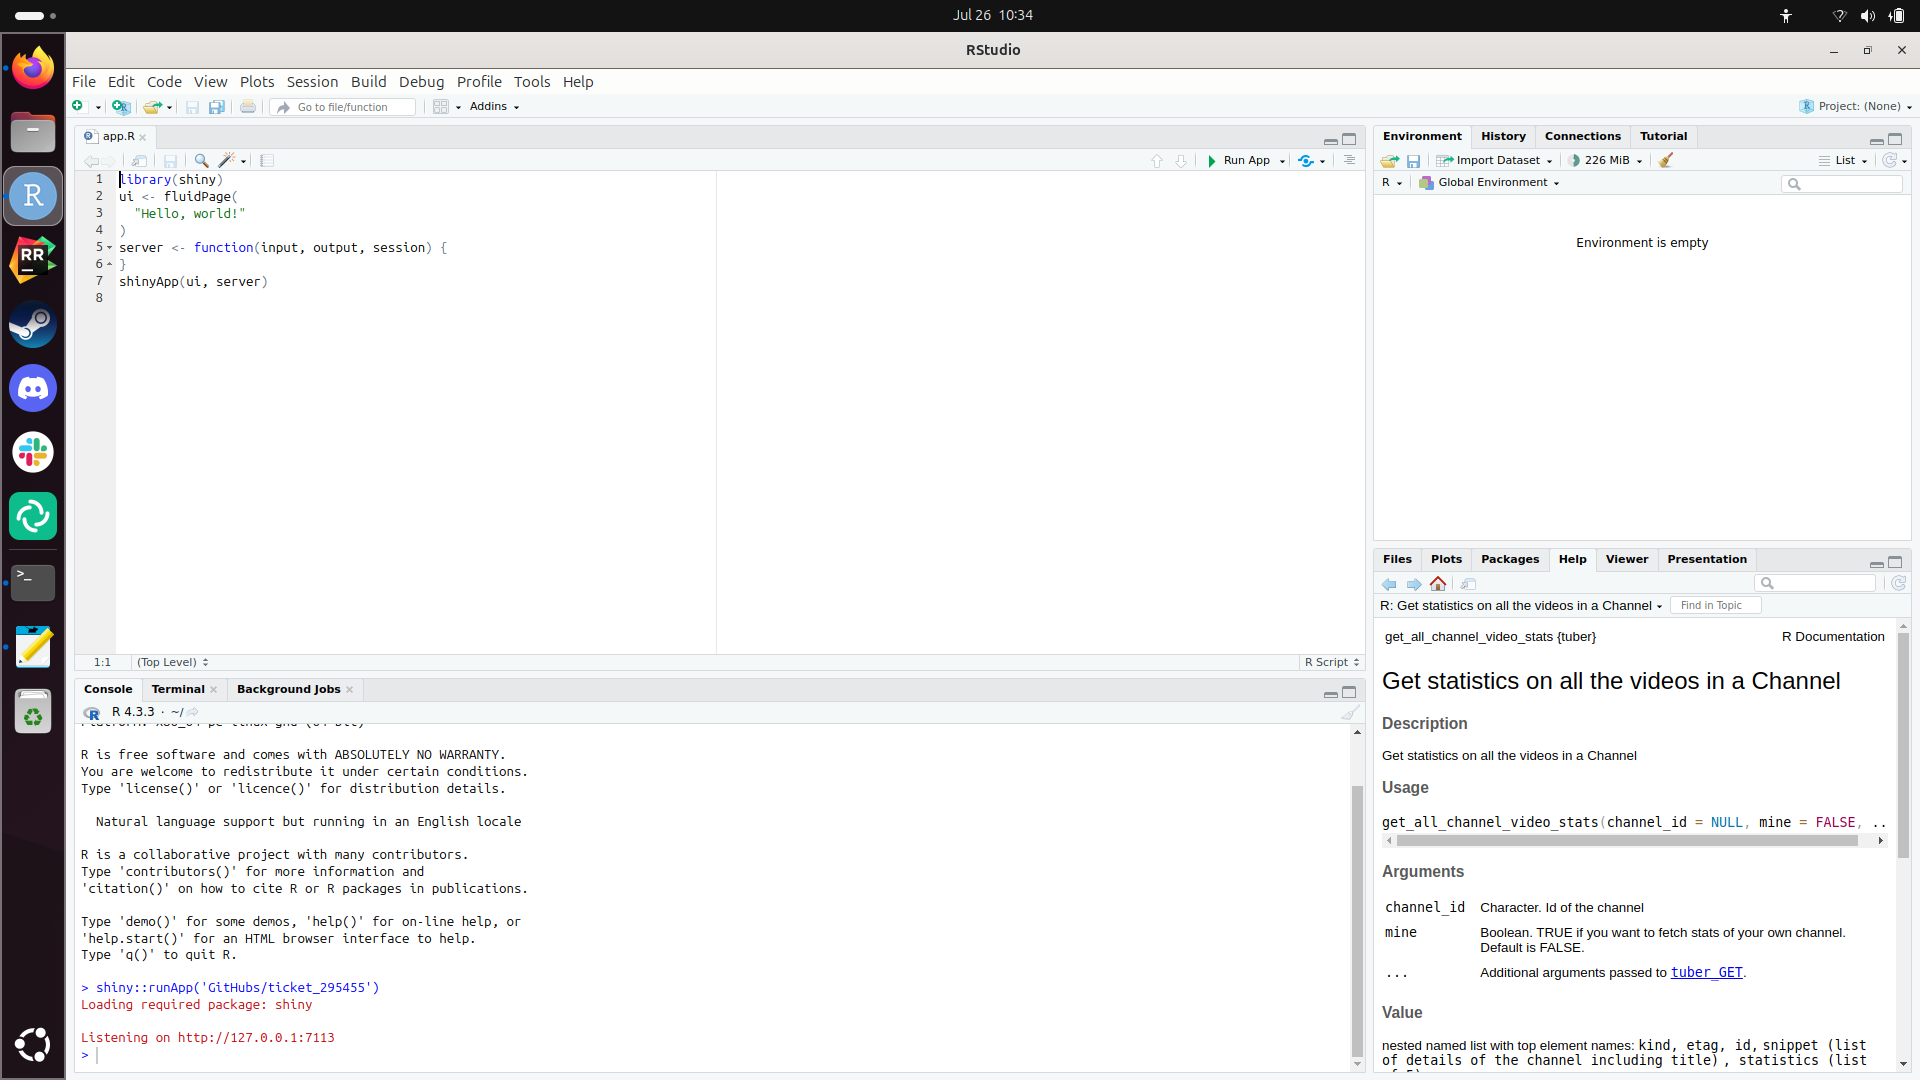Expand the Global Environment dropdown
1920x1080 pixels.
click(1490, 182)
